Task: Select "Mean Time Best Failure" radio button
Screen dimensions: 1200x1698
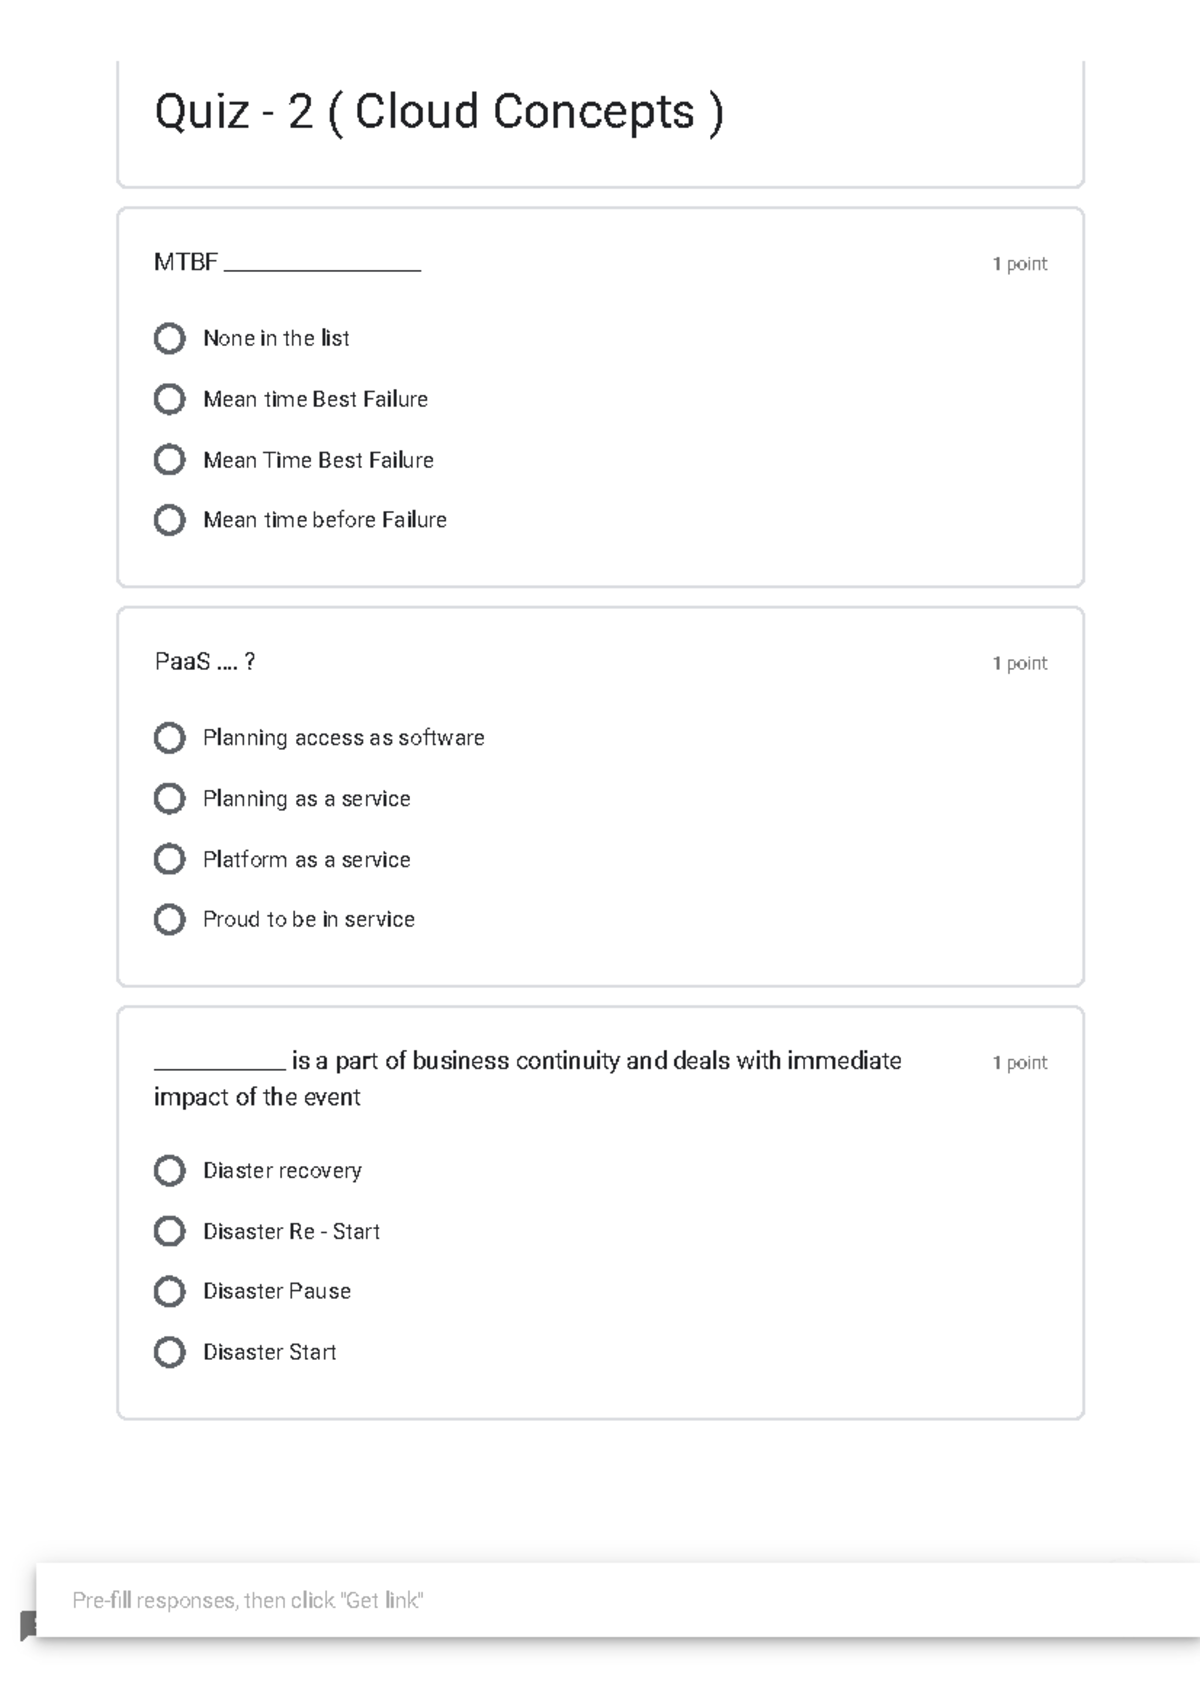Action: (x=169, y=460)
